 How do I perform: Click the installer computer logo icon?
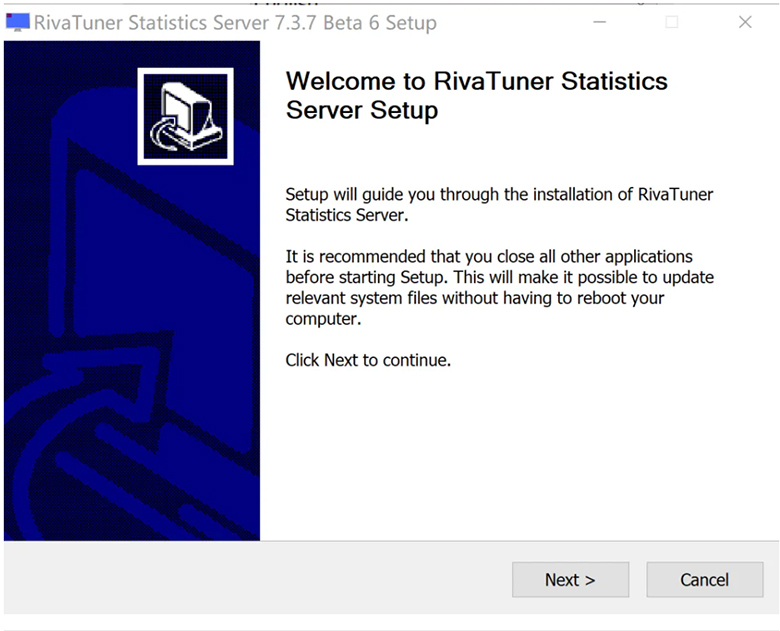185,116
